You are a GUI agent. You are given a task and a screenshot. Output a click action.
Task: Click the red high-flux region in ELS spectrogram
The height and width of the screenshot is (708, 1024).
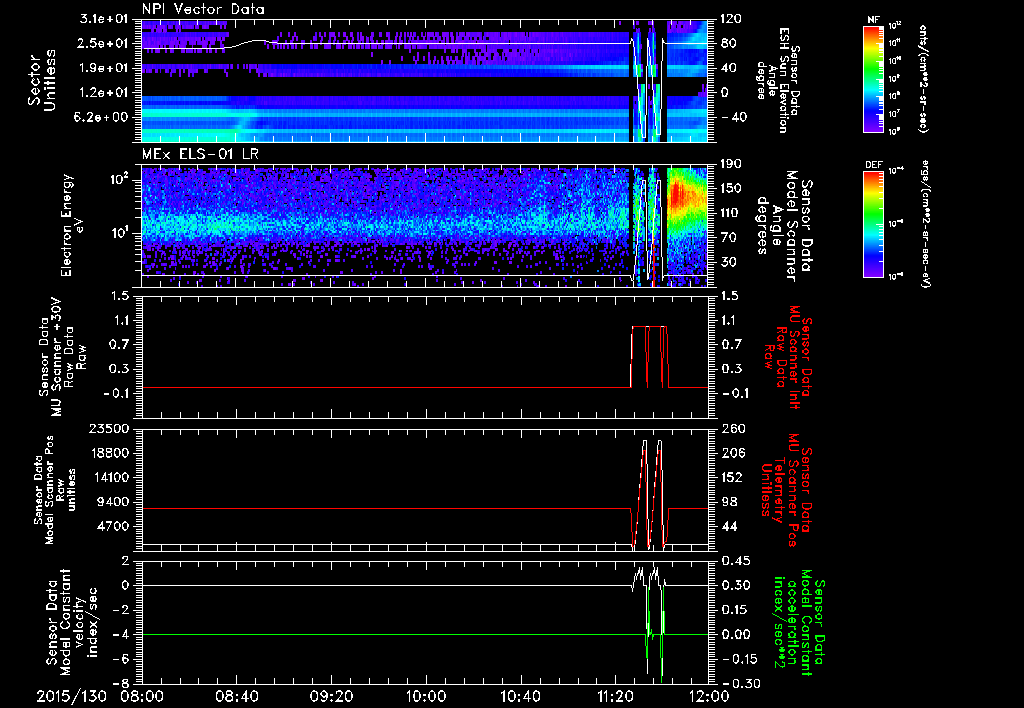coord(679,193)
